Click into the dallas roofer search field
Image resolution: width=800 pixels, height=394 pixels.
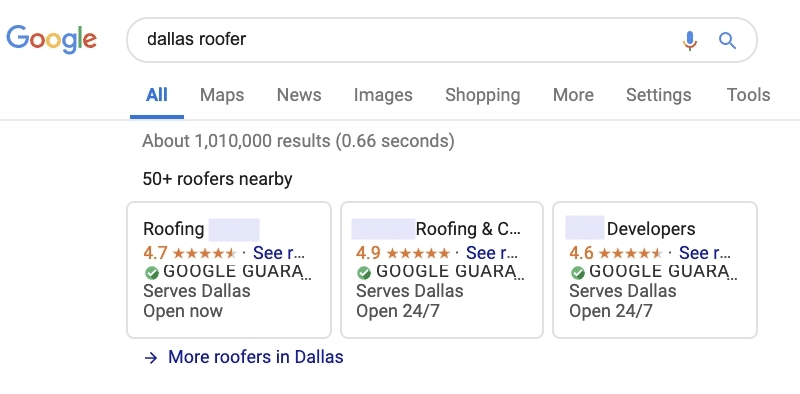point(403,40)
